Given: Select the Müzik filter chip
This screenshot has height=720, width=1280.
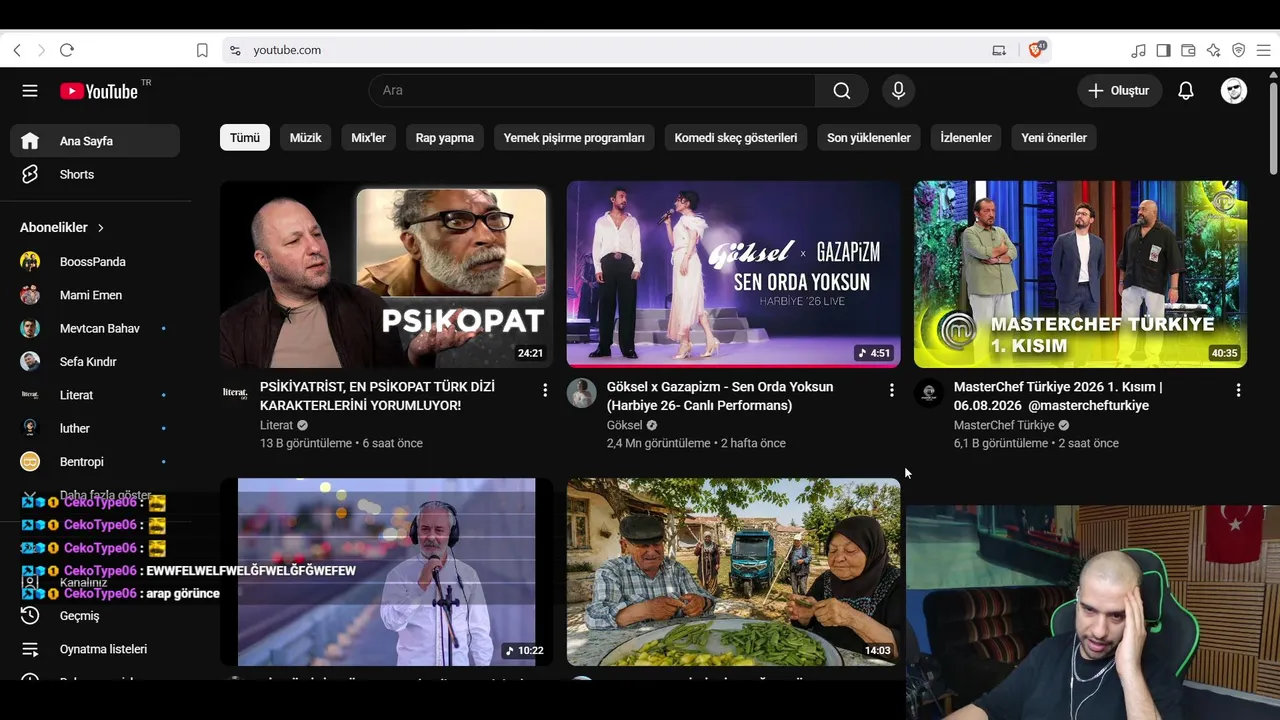Looking at the screenshot, I should 306,138.
